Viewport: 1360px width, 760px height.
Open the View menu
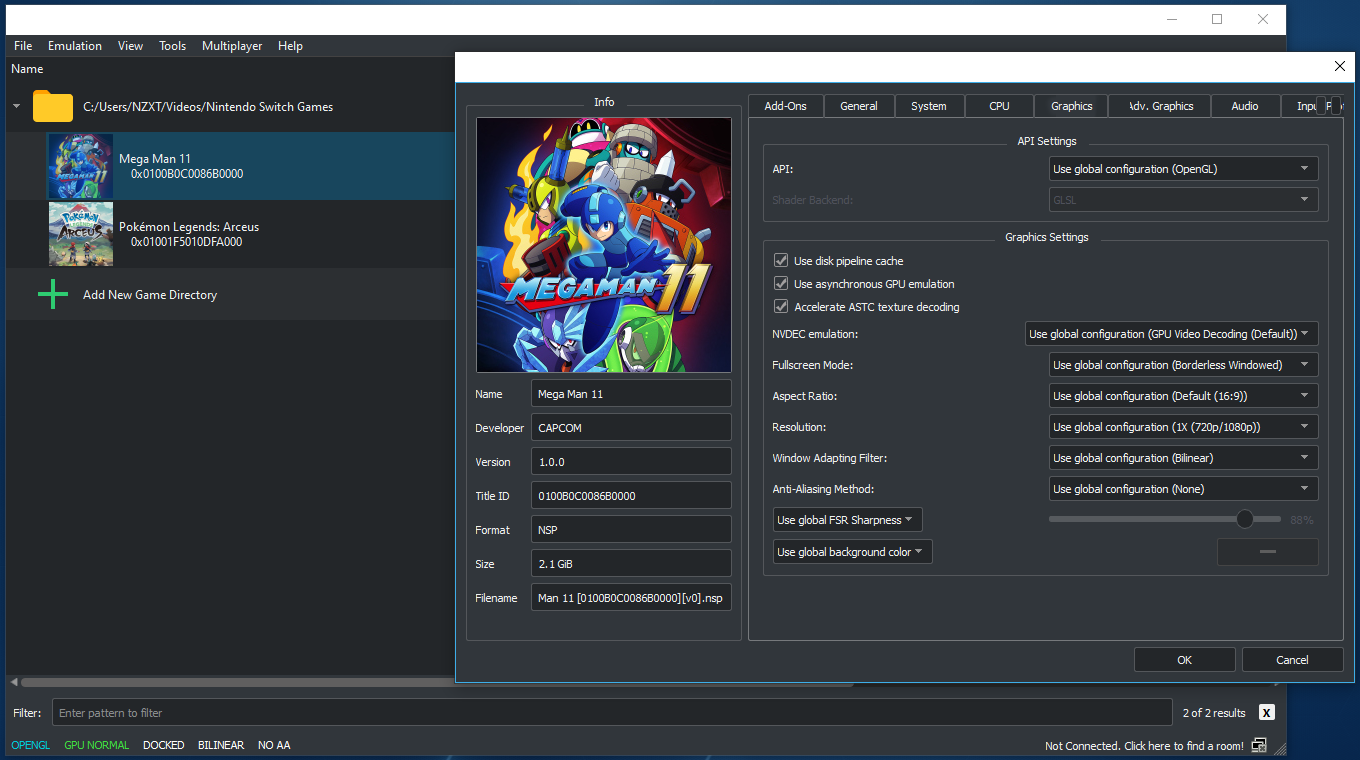(130, 46)
